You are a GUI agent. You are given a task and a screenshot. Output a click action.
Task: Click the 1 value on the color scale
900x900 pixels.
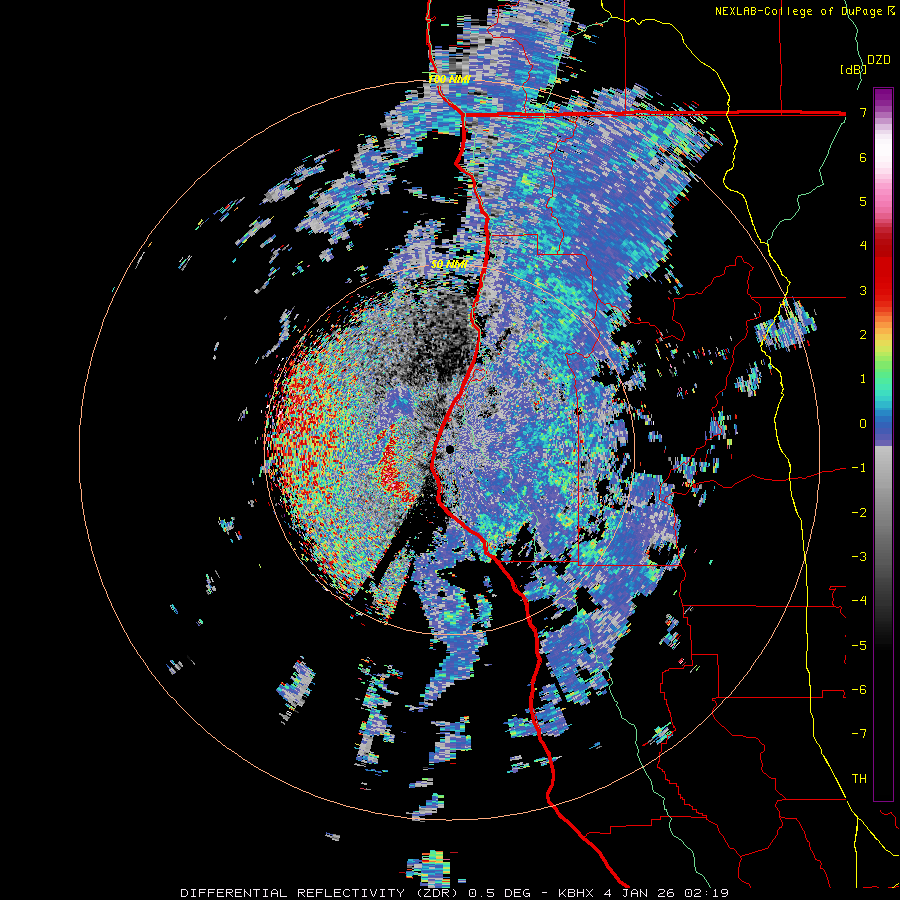pos(863,379)
